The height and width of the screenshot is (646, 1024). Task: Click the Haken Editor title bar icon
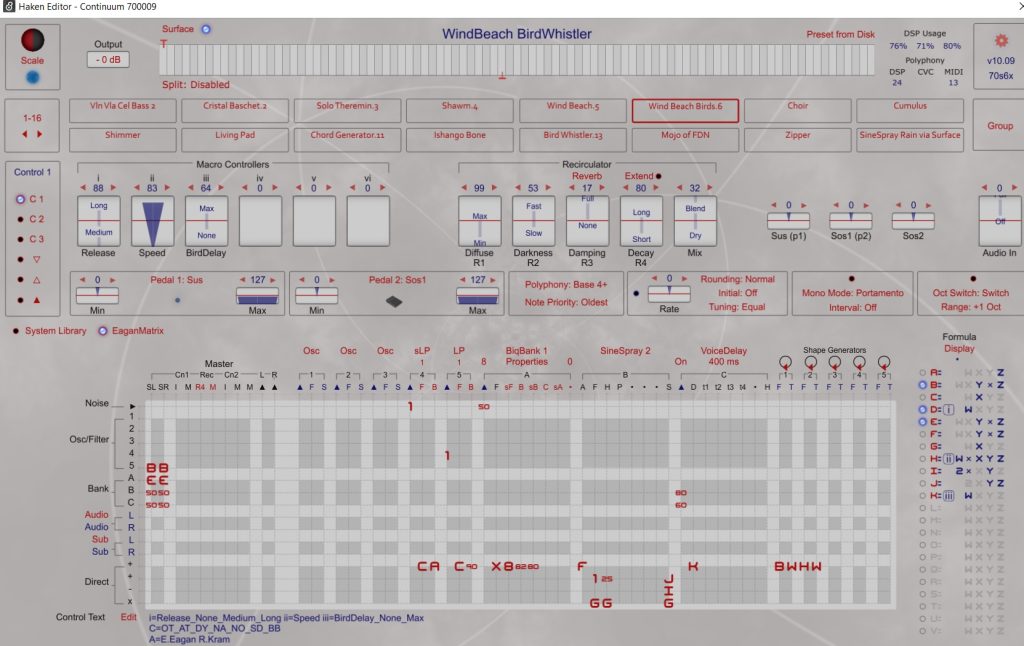[8, 7]
